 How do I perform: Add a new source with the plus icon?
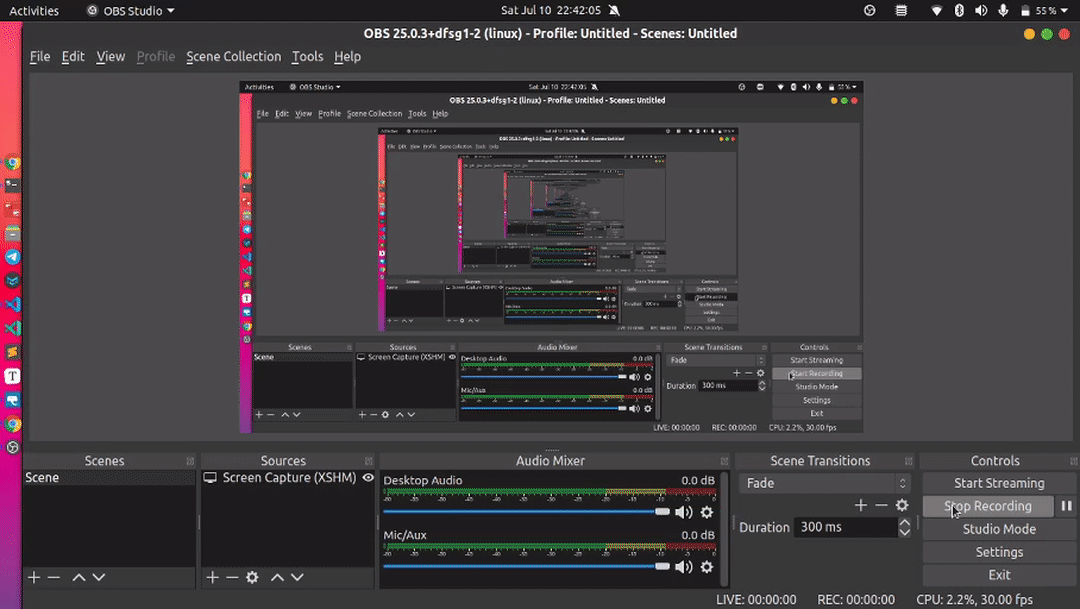(x=212, y=577)
